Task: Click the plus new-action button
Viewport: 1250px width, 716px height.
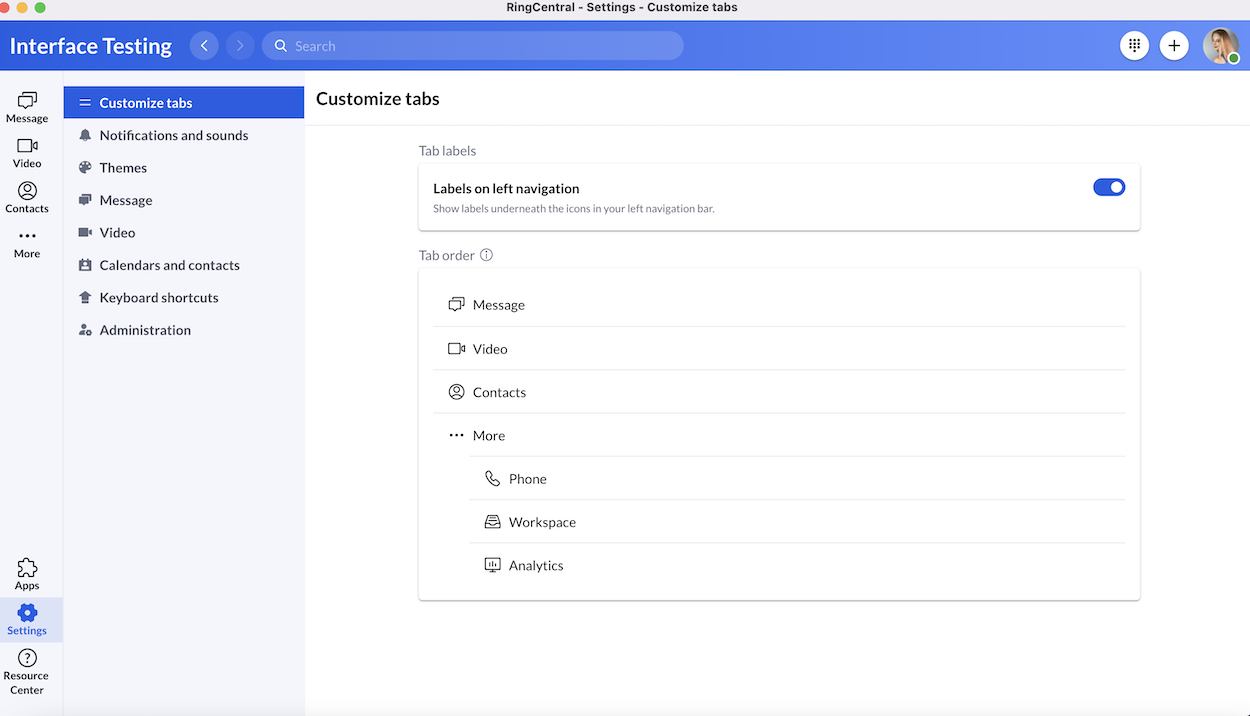Action: click(x=1174, y=45)
